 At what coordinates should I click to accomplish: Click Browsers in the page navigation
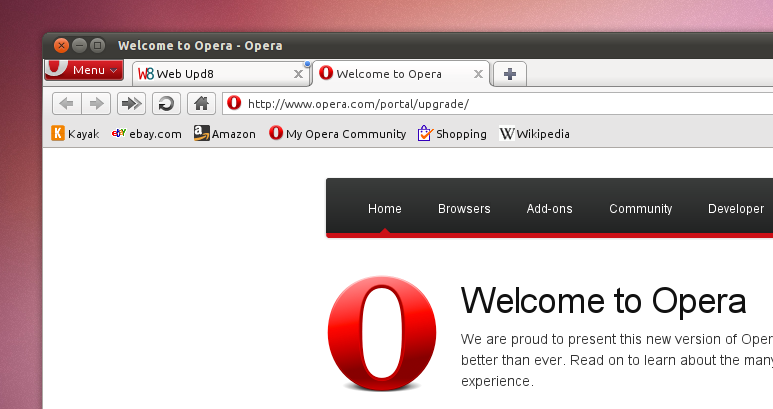[464, 208]
